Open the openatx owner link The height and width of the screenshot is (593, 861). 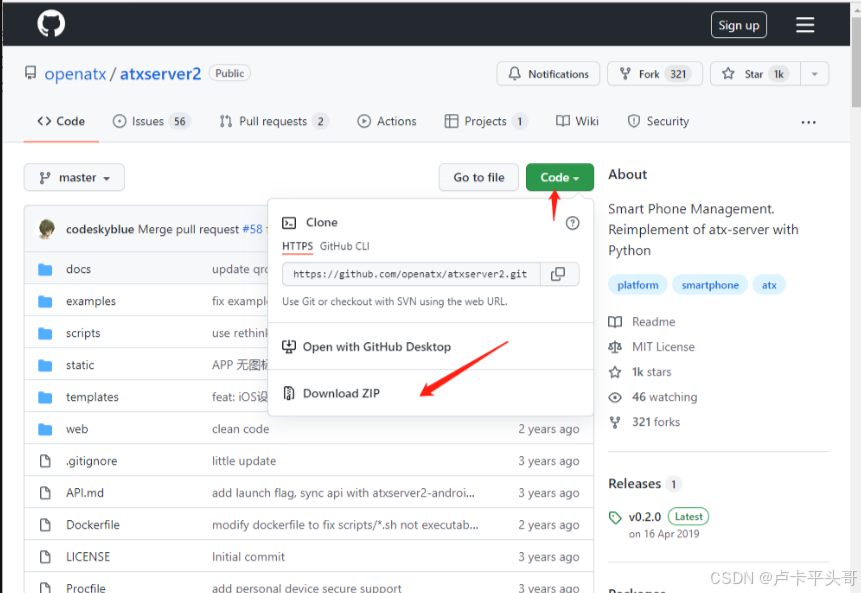[x=75, y=74]
